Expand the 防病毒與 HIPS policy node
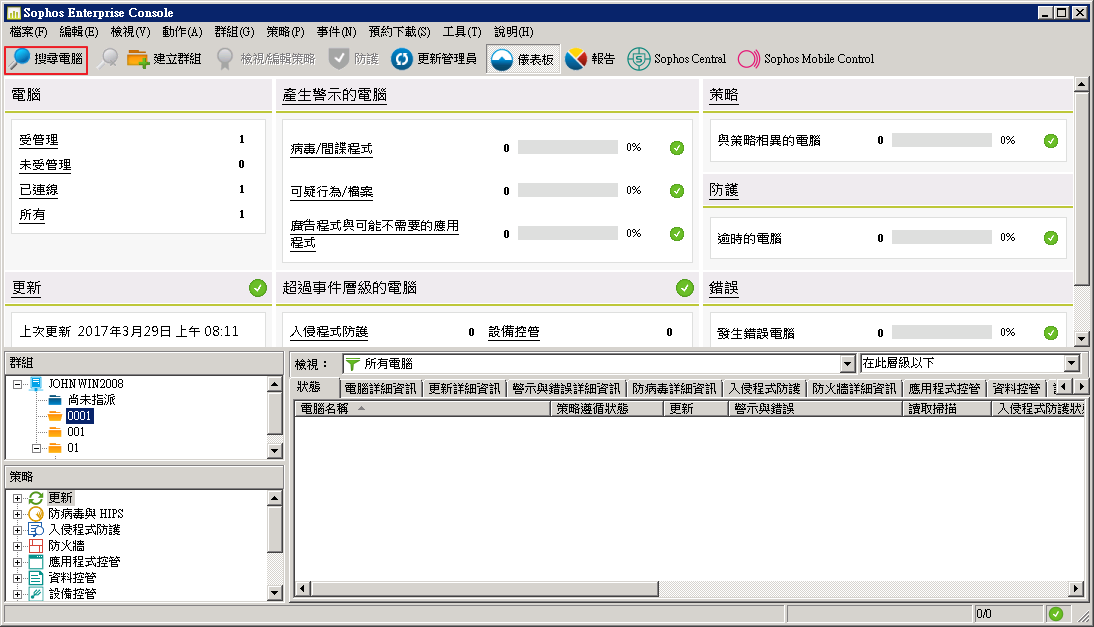The width and height of the screenshot is (1094, 627). 17,515
